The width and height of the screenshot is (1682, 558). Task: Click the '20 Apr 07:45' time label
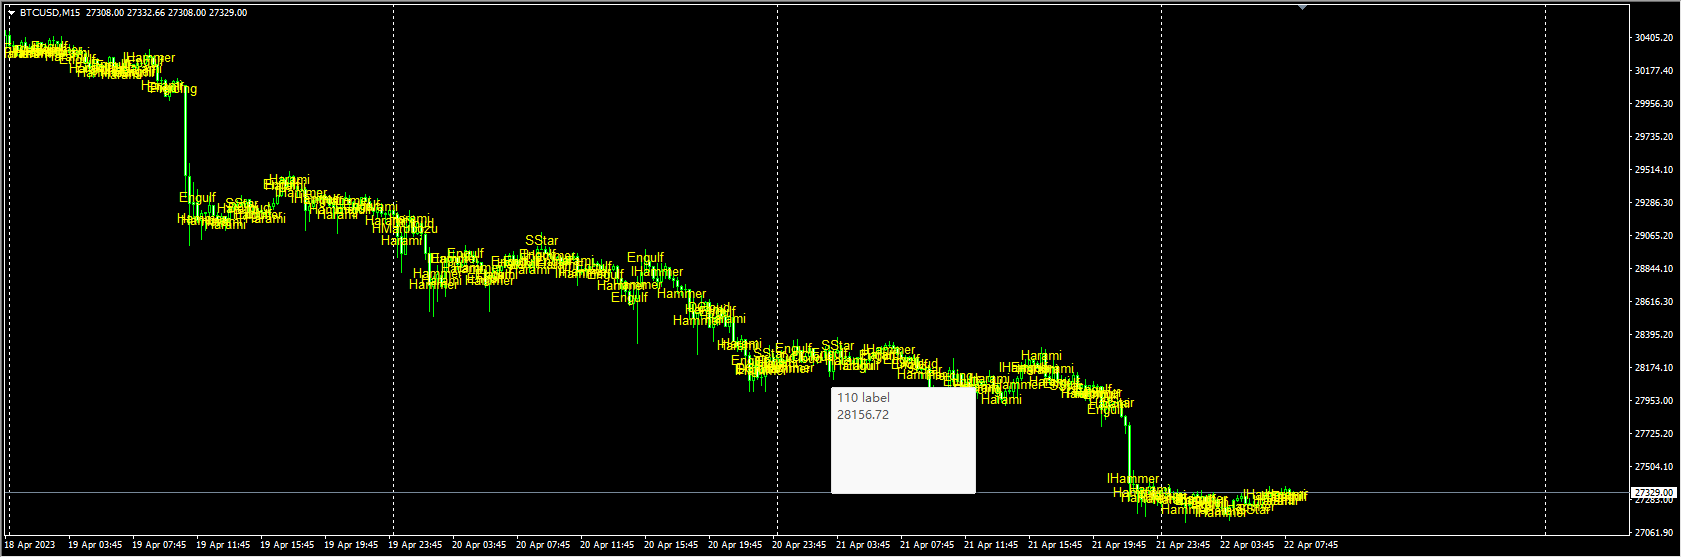coord(543,545)
